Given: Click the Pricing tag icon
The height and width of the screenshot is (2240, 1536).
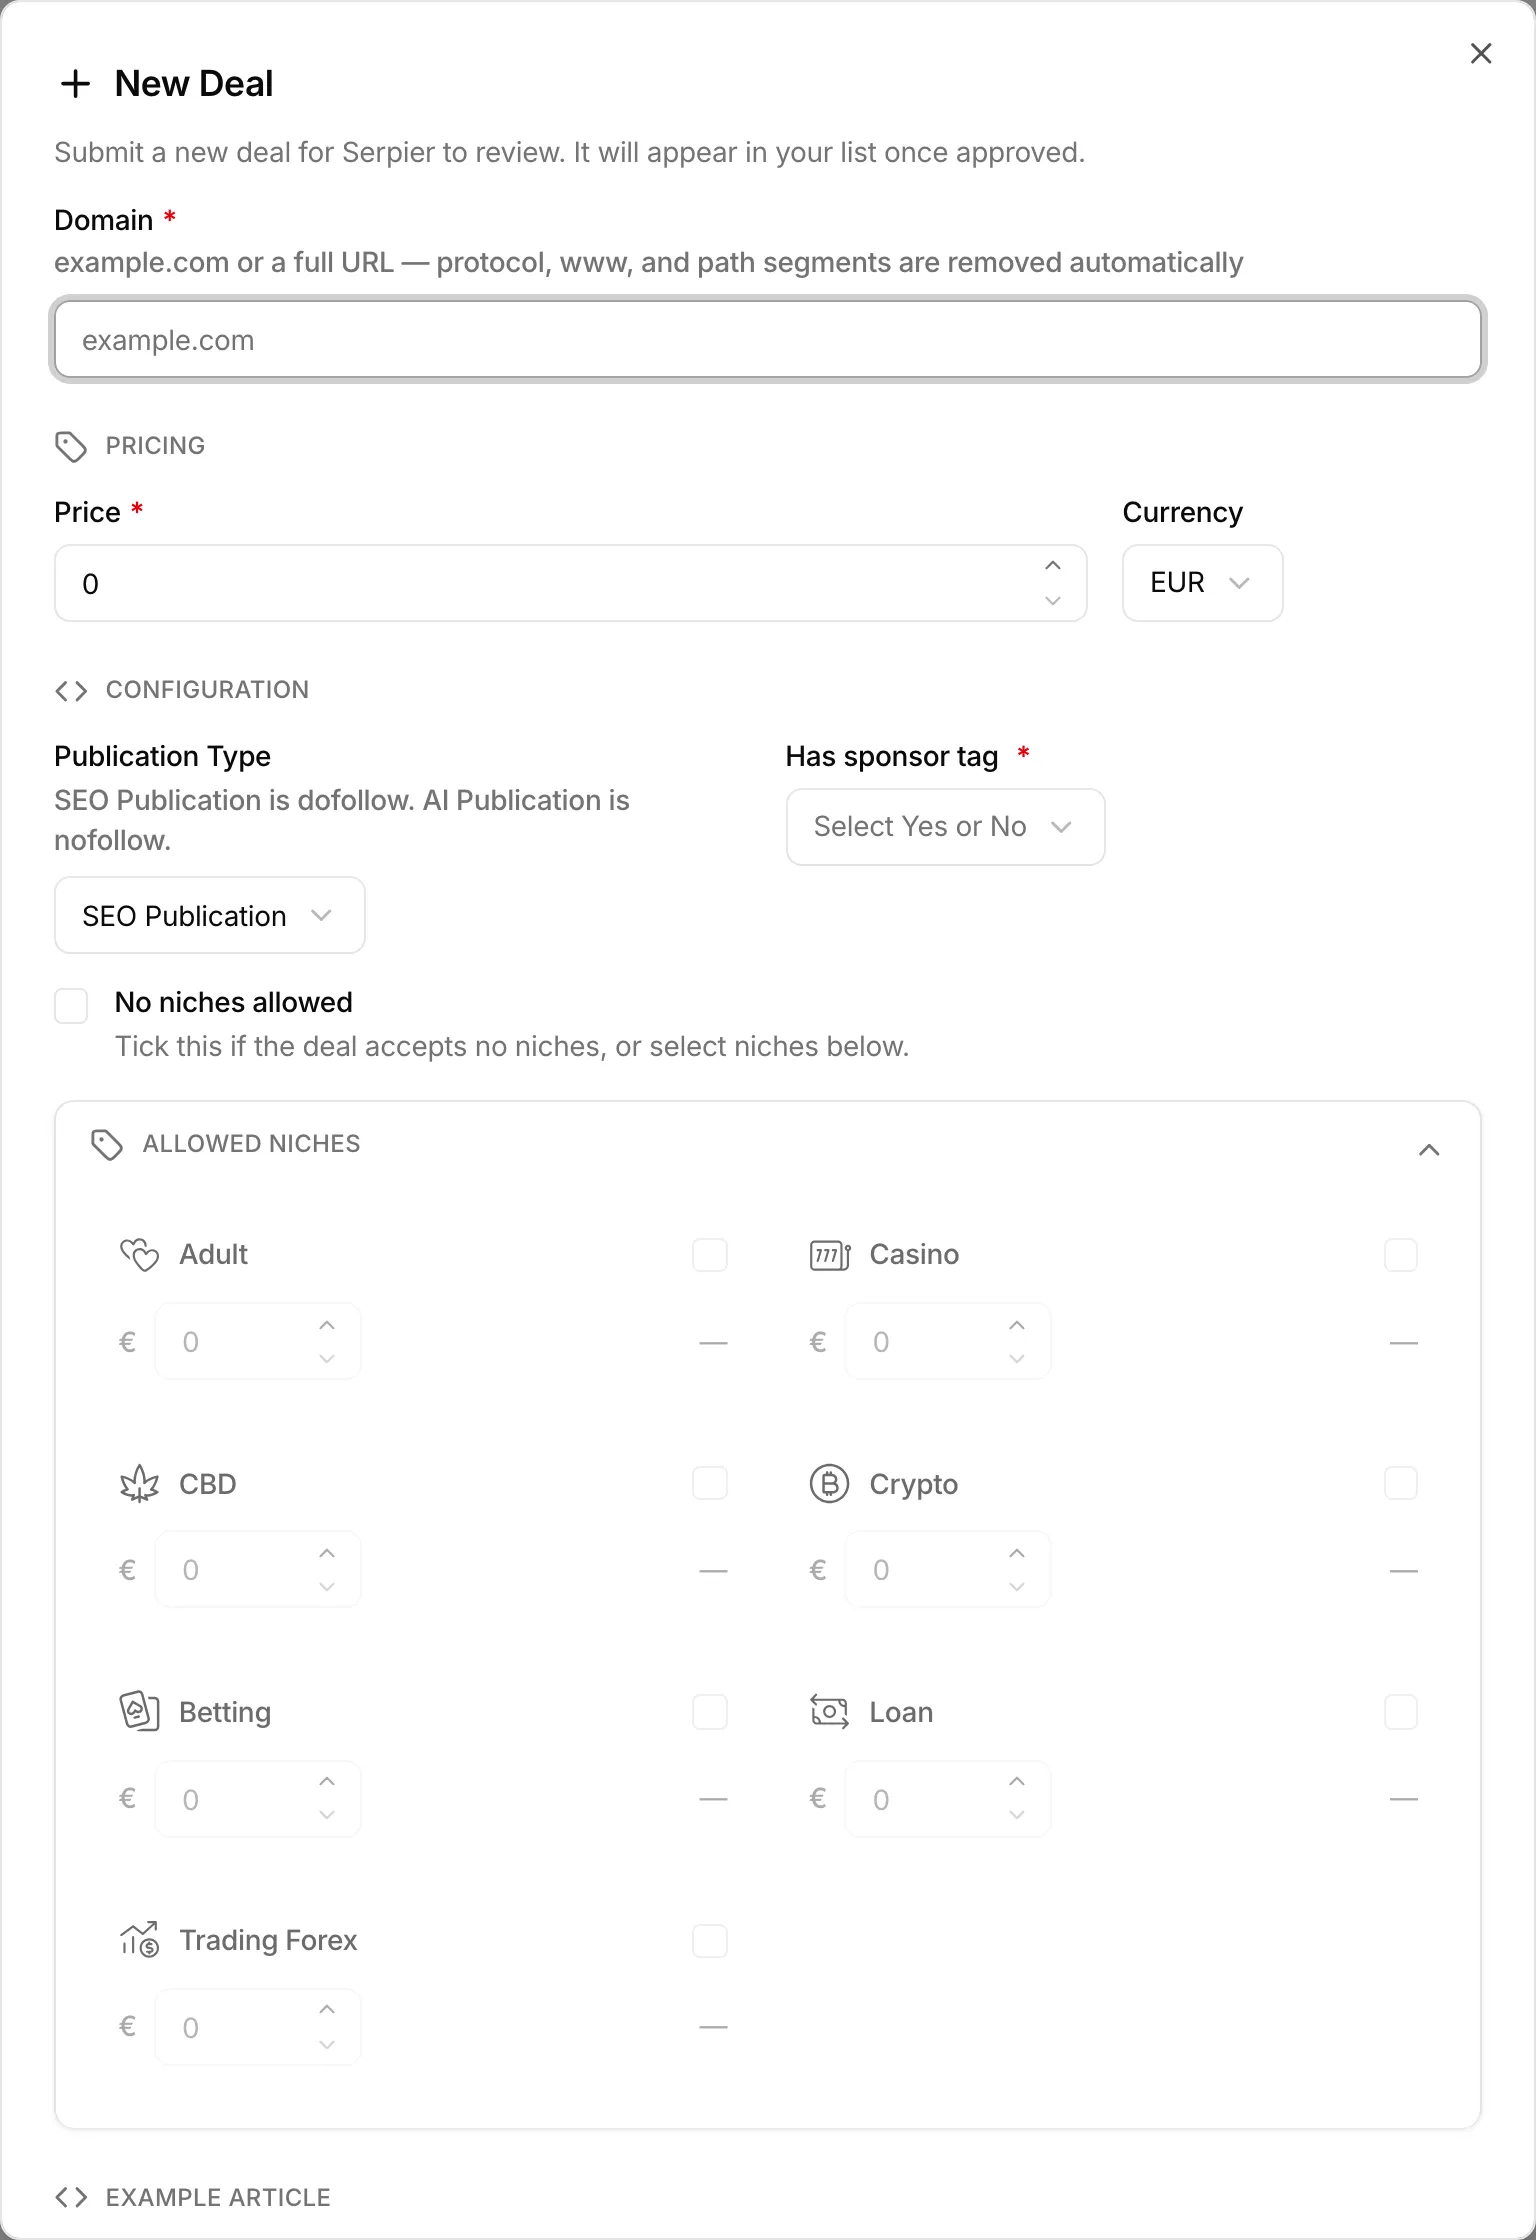Looking at the screenshot, I should click(x=71, y=446).
